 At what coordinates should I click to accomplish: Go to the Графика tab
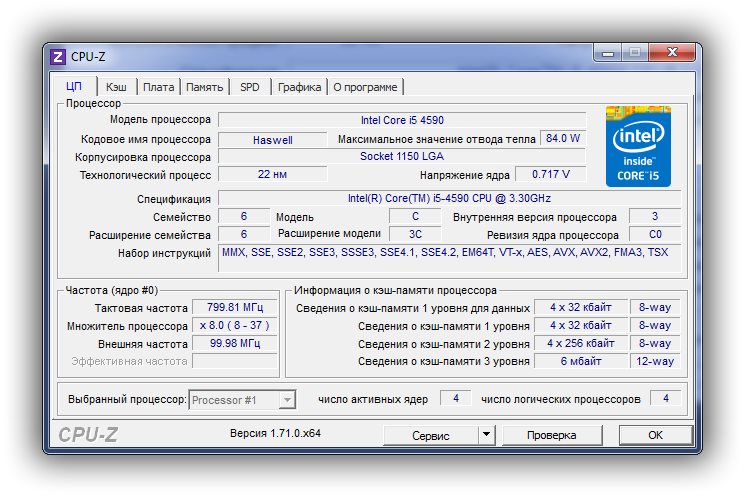(299, 87)
